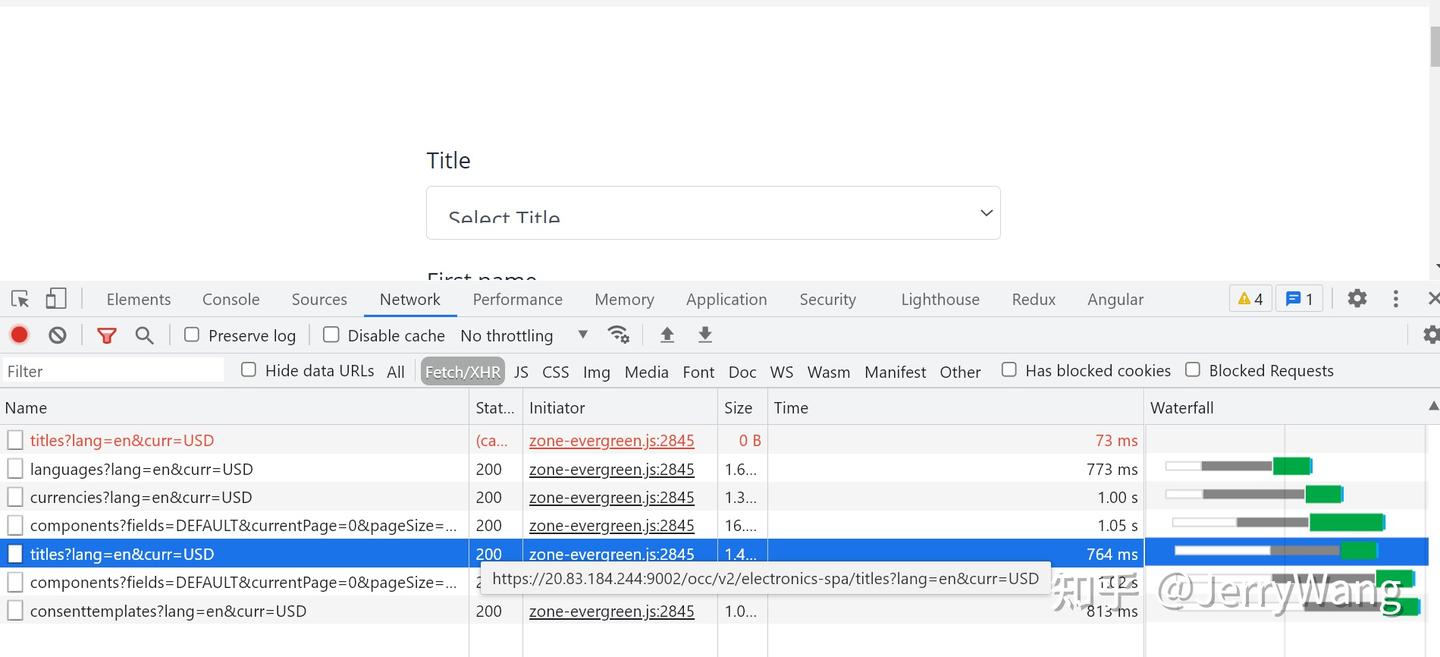This screenshot has height=657, width=1440.
Task: Sort by Waterfall column arrow
Action: (1433, 406)
